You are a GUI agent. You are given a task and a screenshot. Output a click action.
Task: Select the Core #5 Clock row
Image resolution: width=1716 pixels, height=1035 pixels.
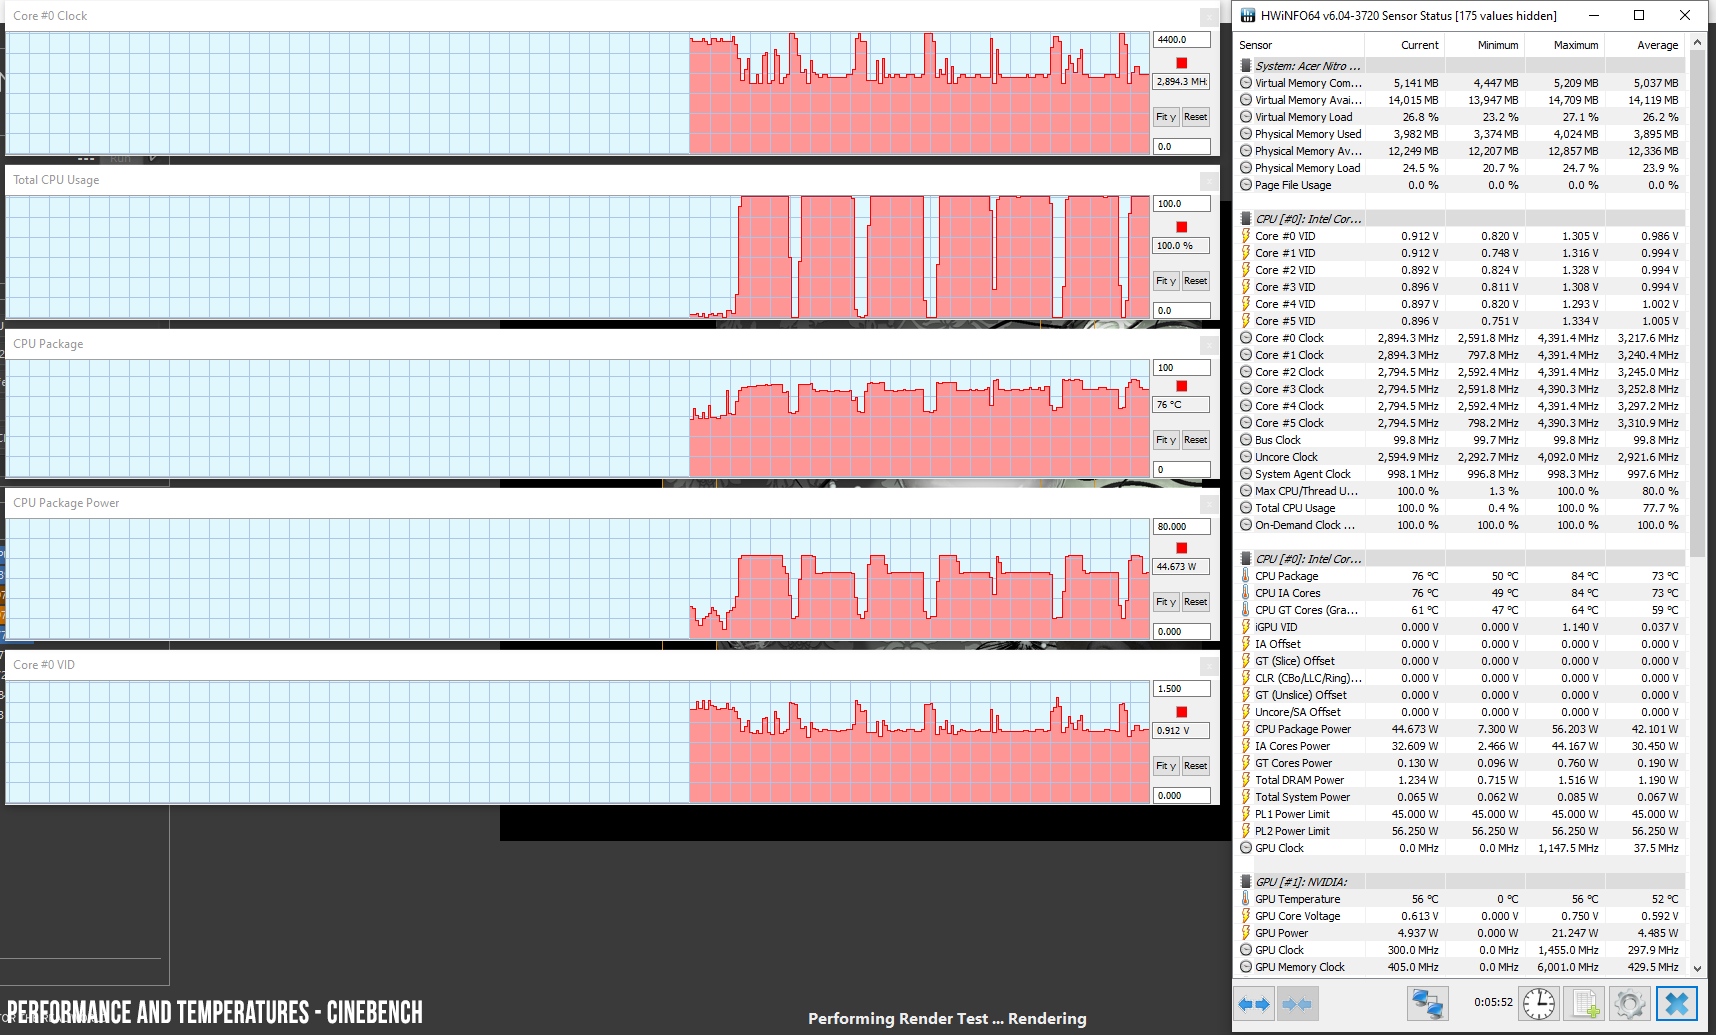(x=1461, y=423)
